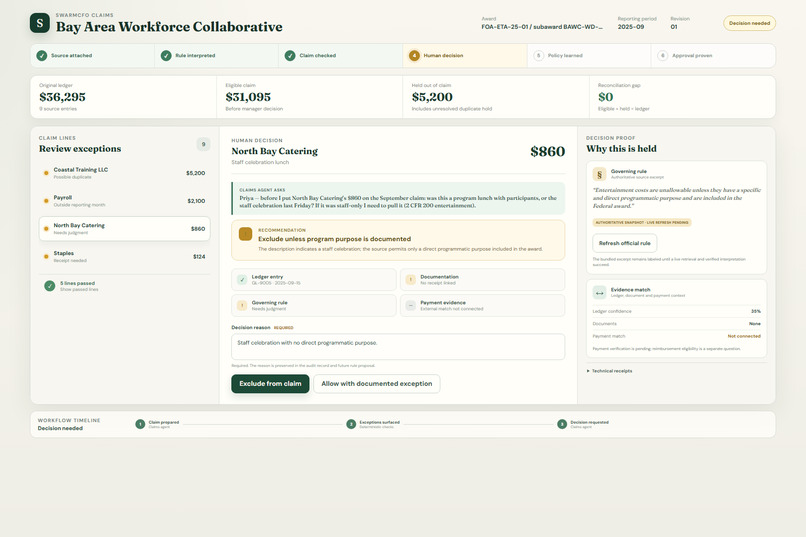Show passed lines under 5 lines passed
The width and height of the screenshot is (806, 537).
pos(79,289)
